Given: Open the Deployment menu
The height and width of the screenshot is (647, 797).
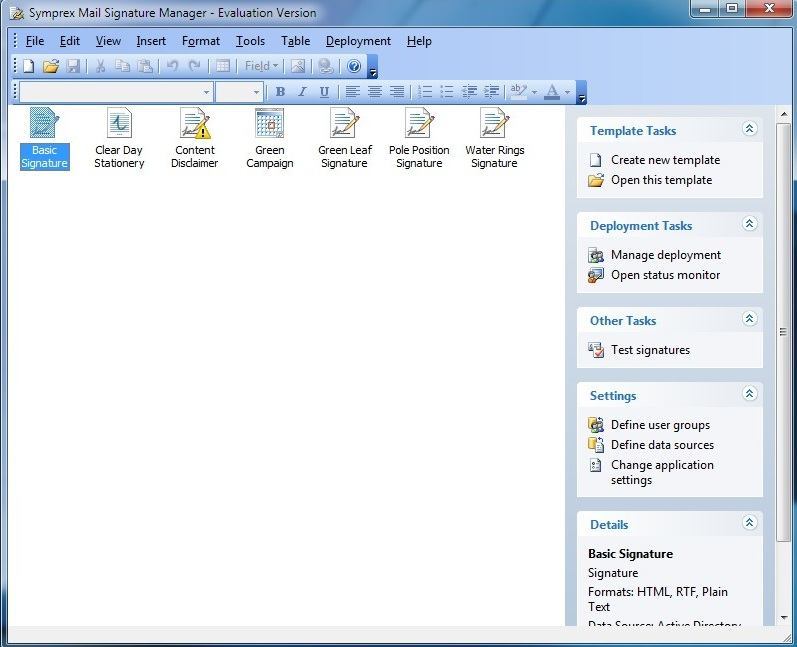Looking at the screenshot, I should click(358, 41).
